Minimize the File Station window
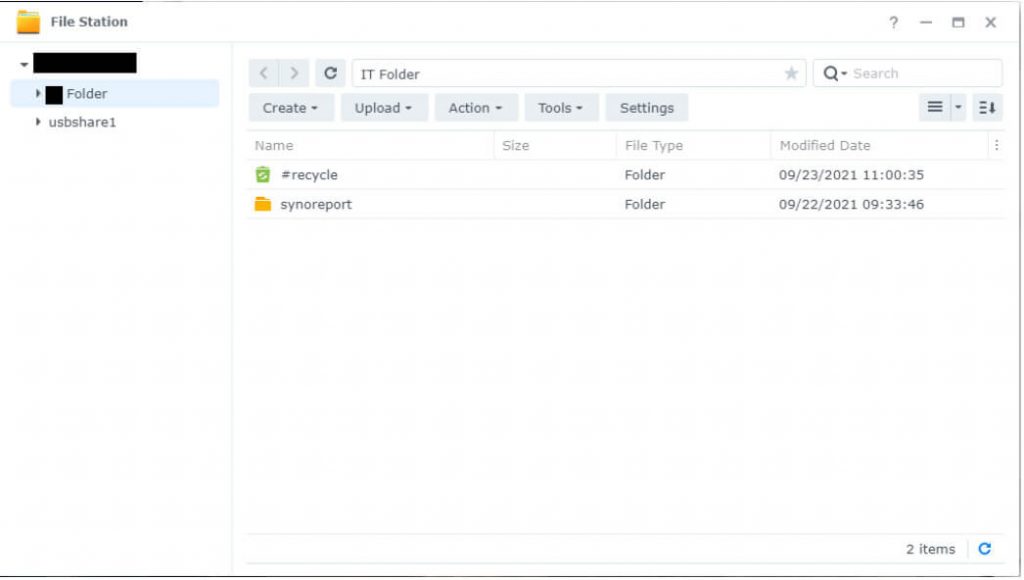Image resolution: width=1024 pixels, height=580 pixels. 925,22
